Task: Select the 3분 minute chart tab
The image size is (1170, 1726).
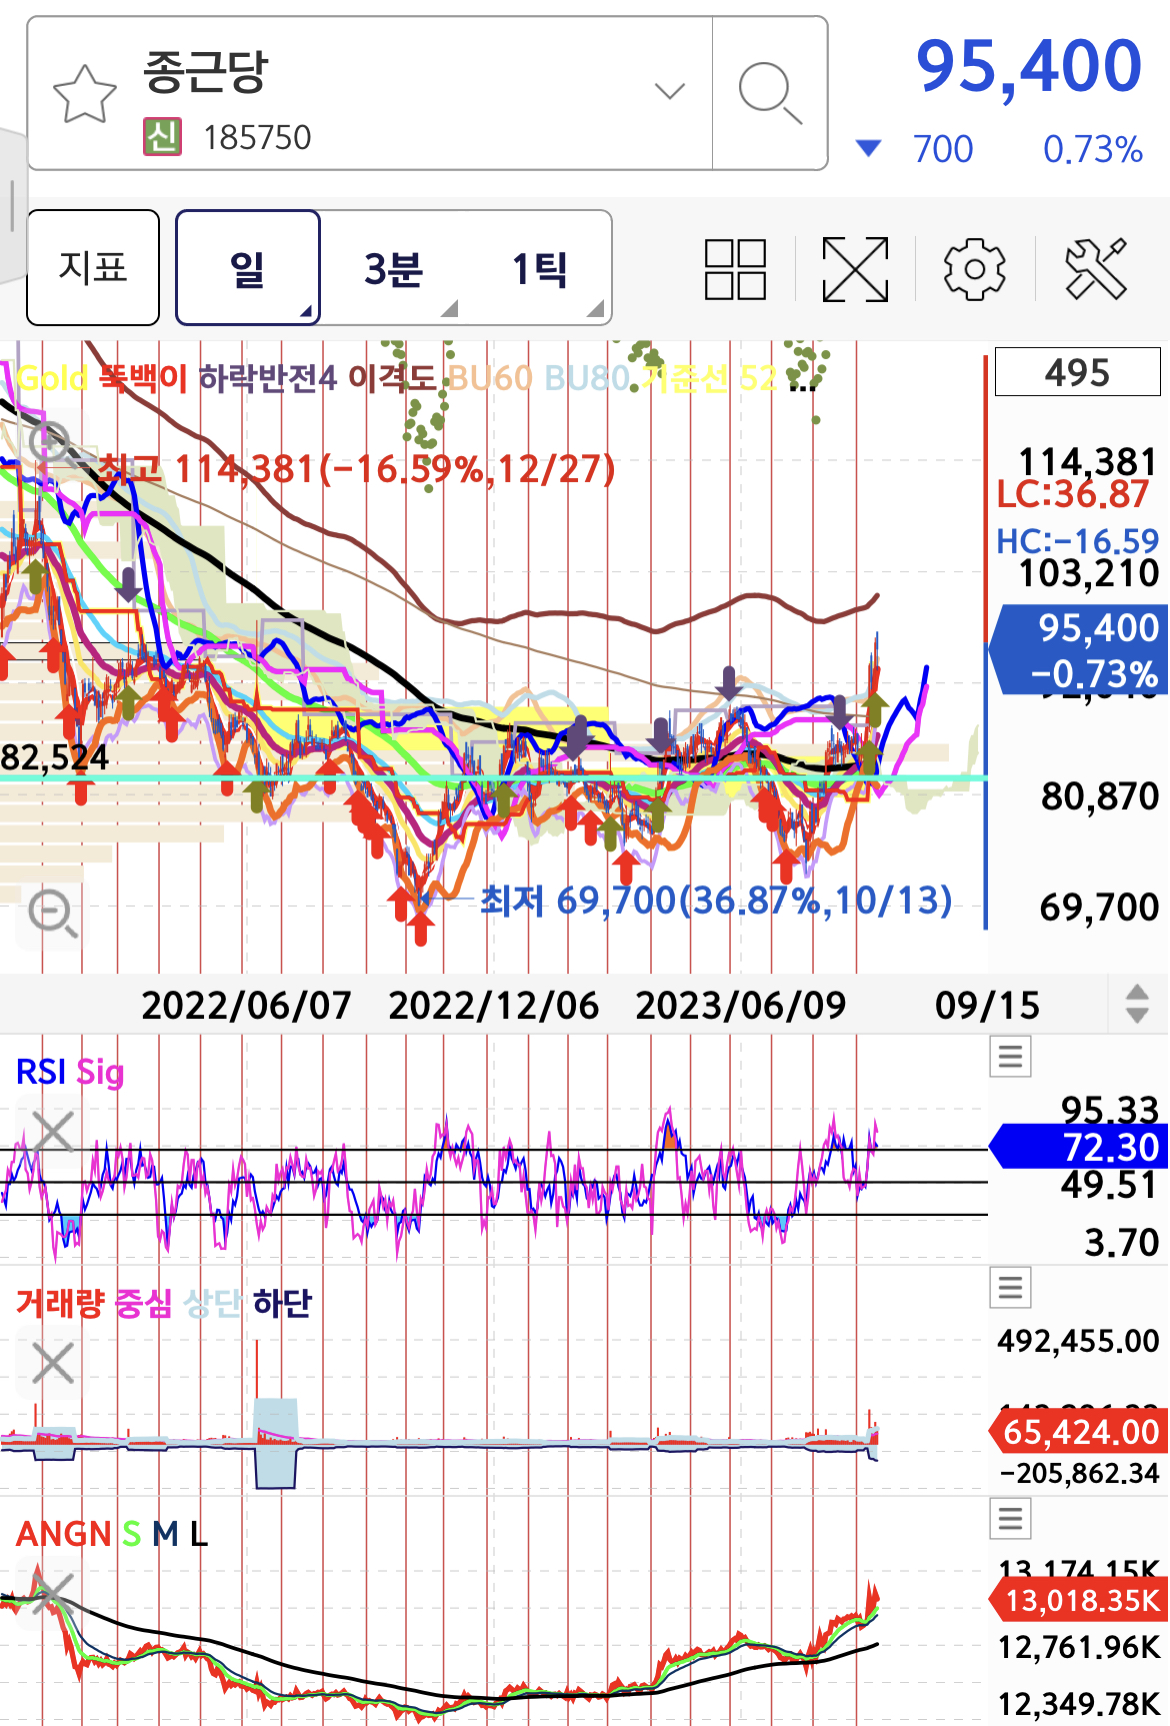Action: point(394,268)
